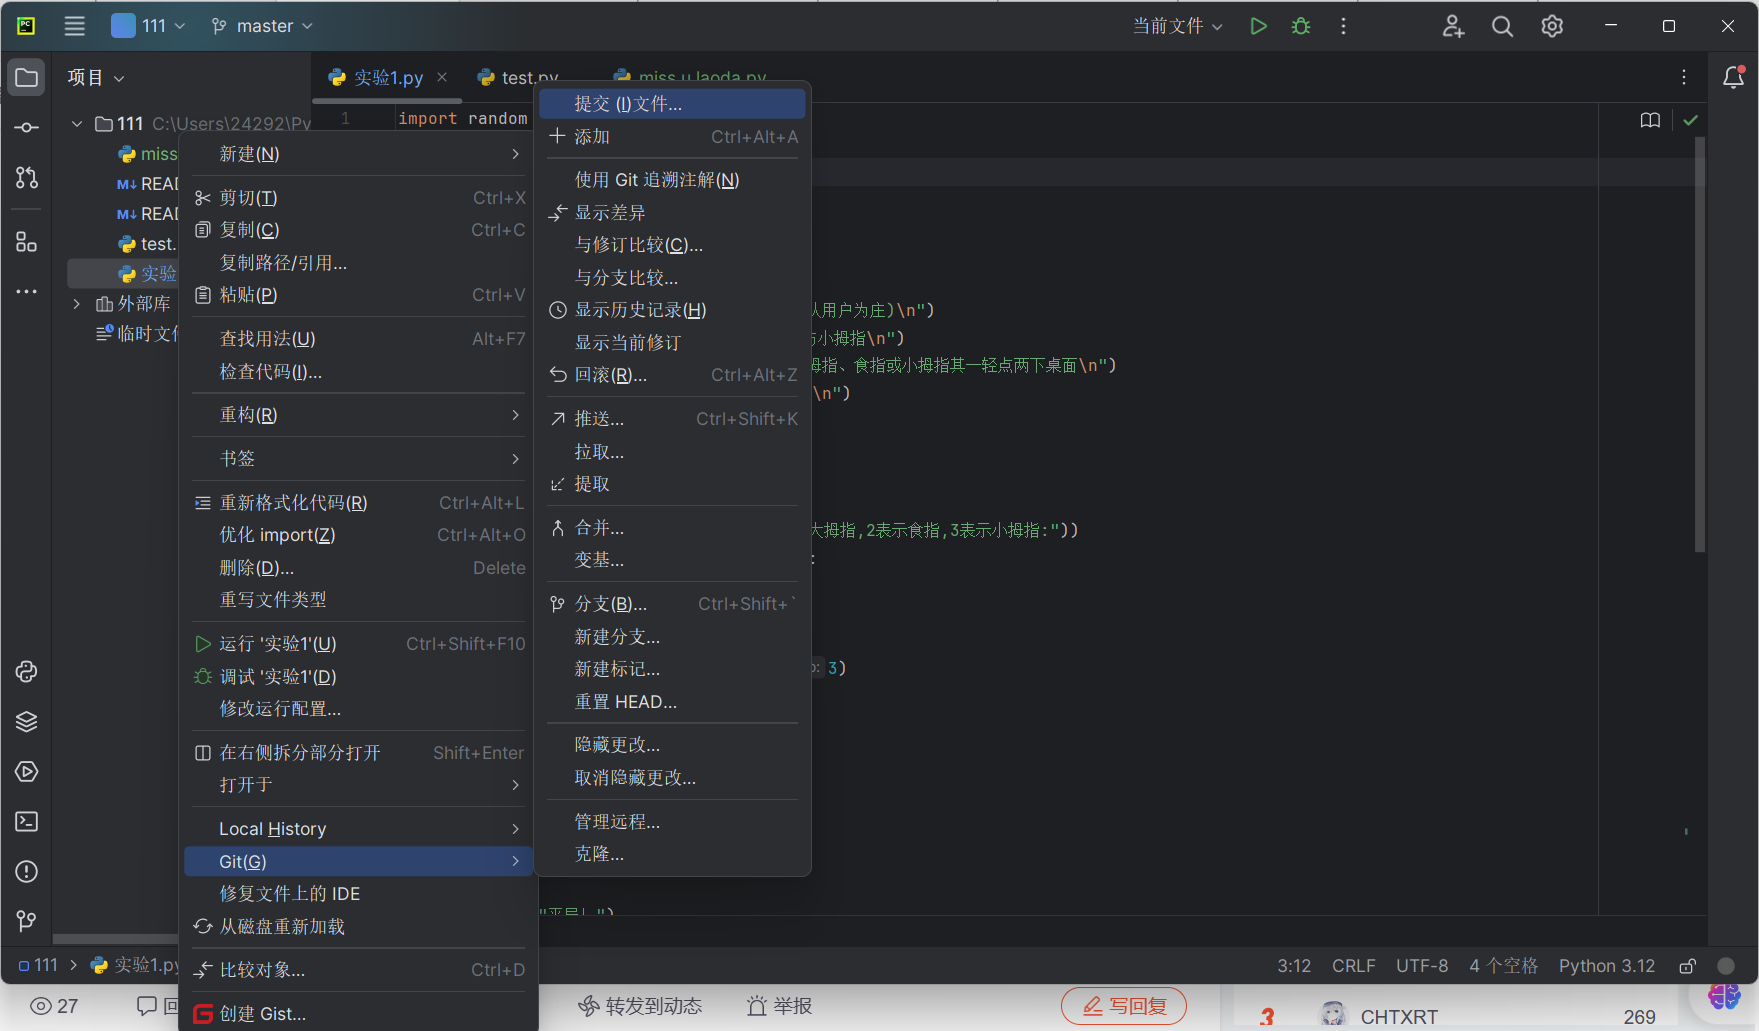The image size is (1759, 1031).
Task: Open IDE notifications bell
Action: pos(1733,78)
